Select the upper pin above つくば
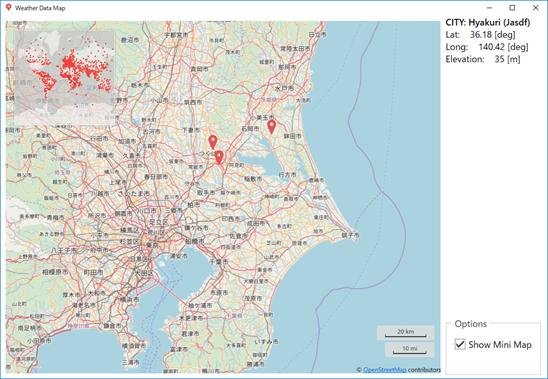 coord(212,142)
